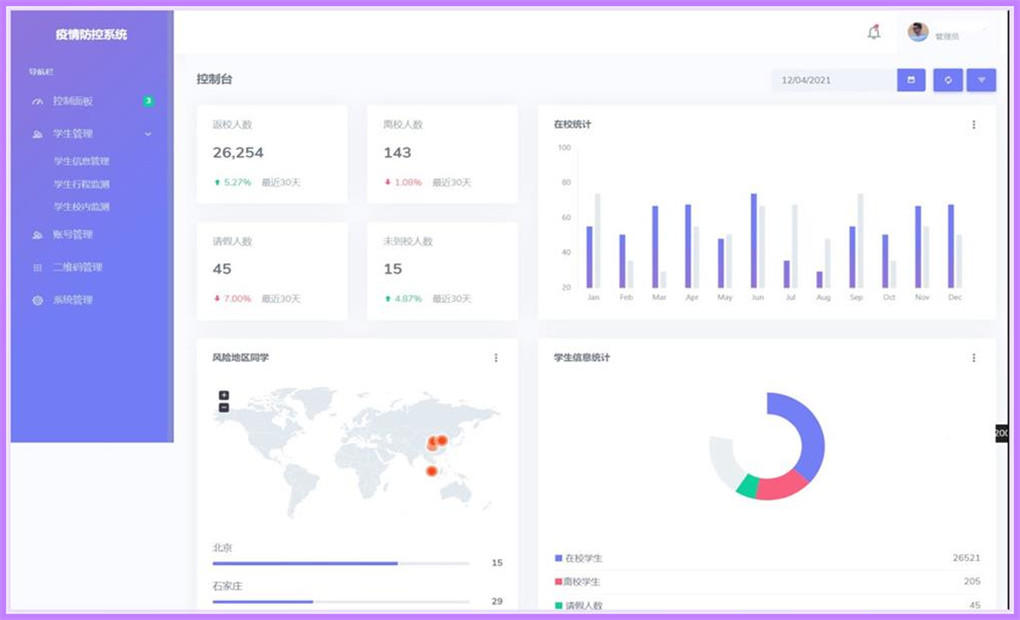Click the 45 value in 请假人数 card

tap(222, 269)
